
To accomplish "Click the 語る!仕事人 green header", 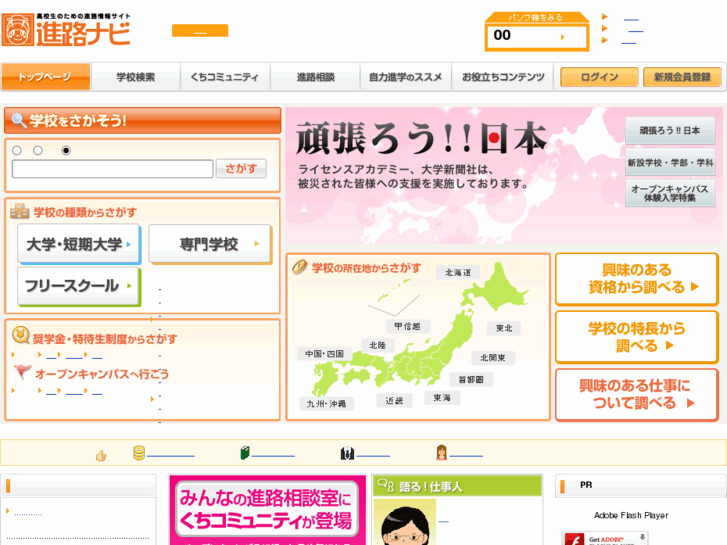I will coord(458,486).
